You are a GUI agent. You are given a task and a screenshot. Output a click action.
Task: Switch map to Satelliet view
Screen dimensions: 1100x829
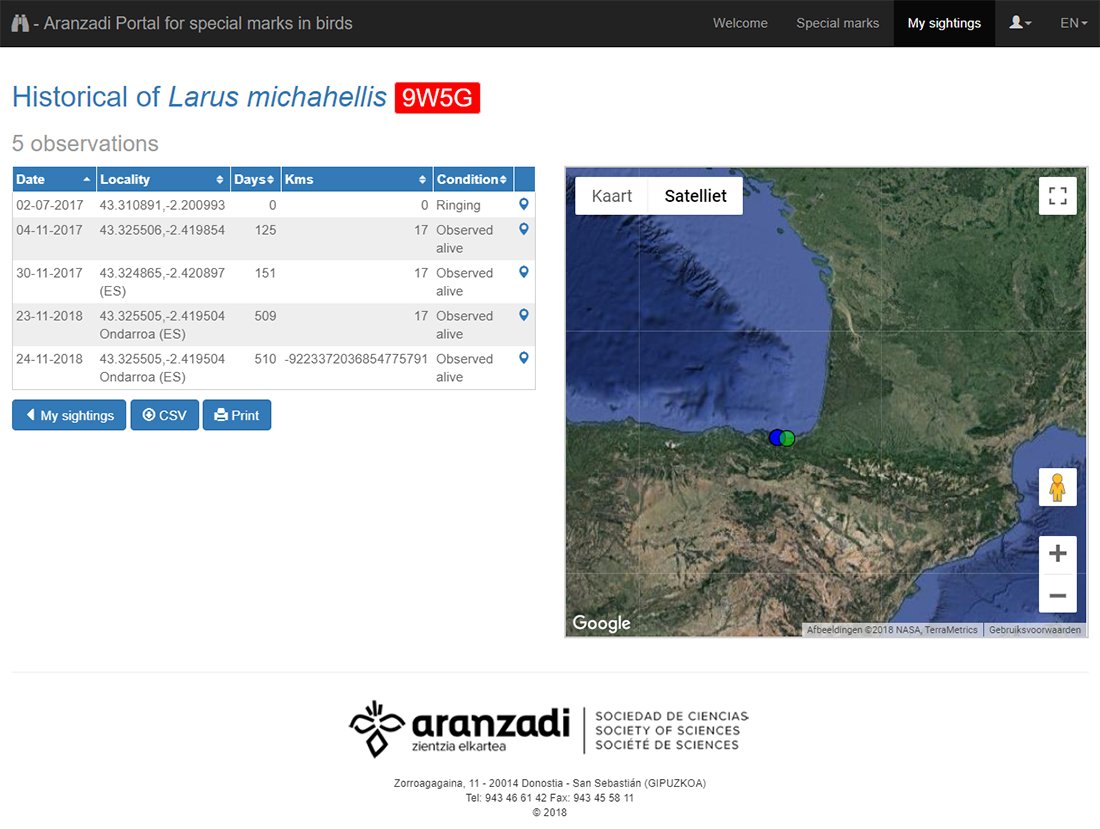click(x=695, y=196)
